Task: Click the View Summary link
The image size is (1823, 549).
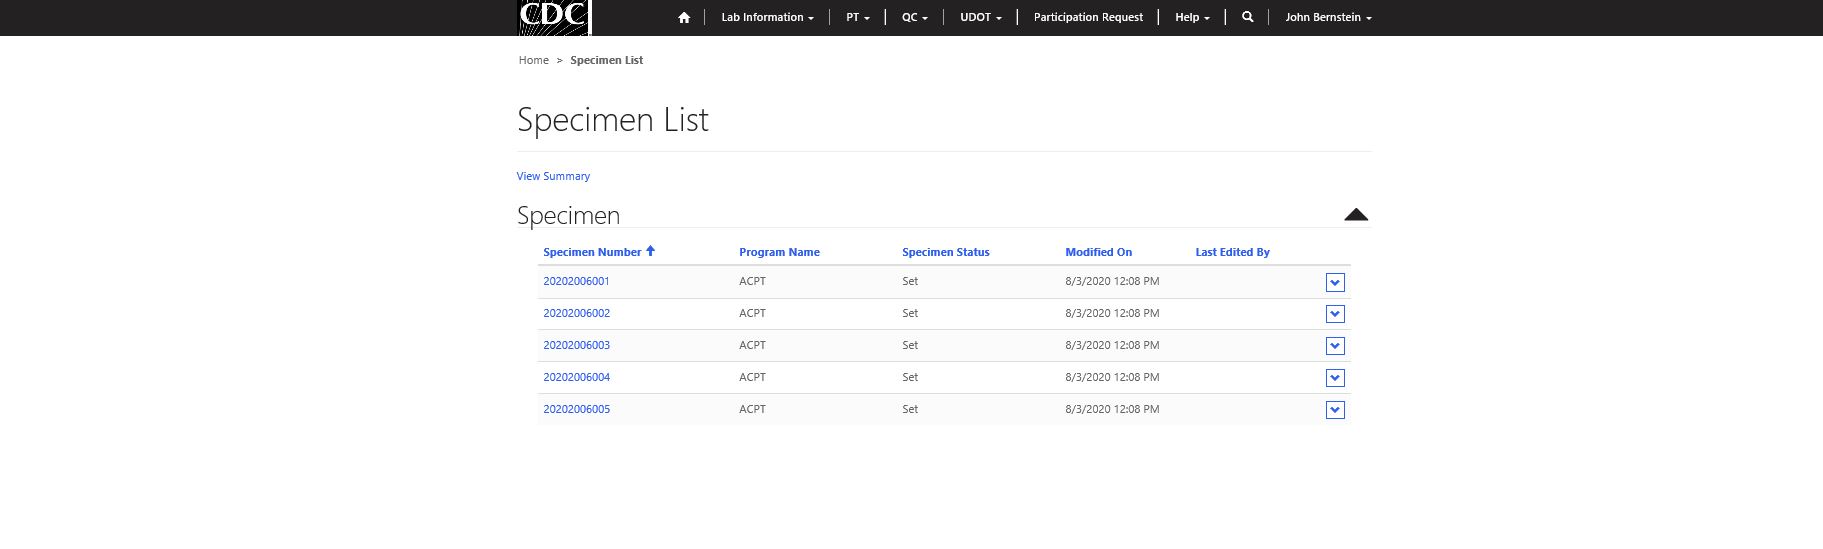Action: 553,176
